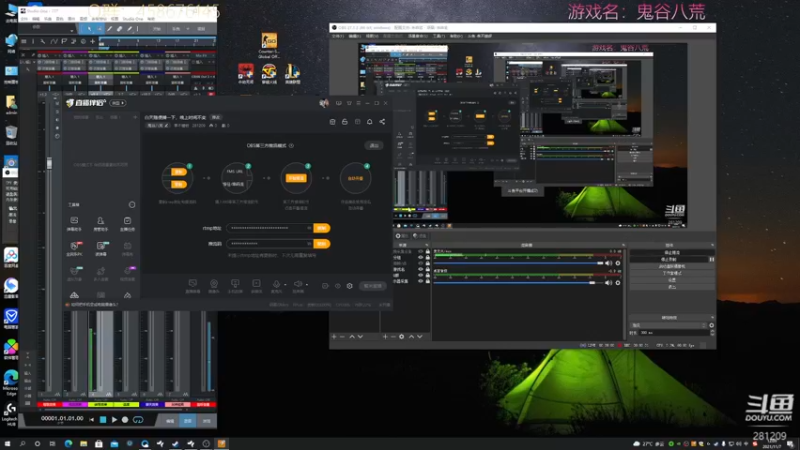Viewport: 800px width, 450px height.
Task: Open the CS:GO desktop shortcut icon
Action: pyautogui.click(x=269, y=40)
